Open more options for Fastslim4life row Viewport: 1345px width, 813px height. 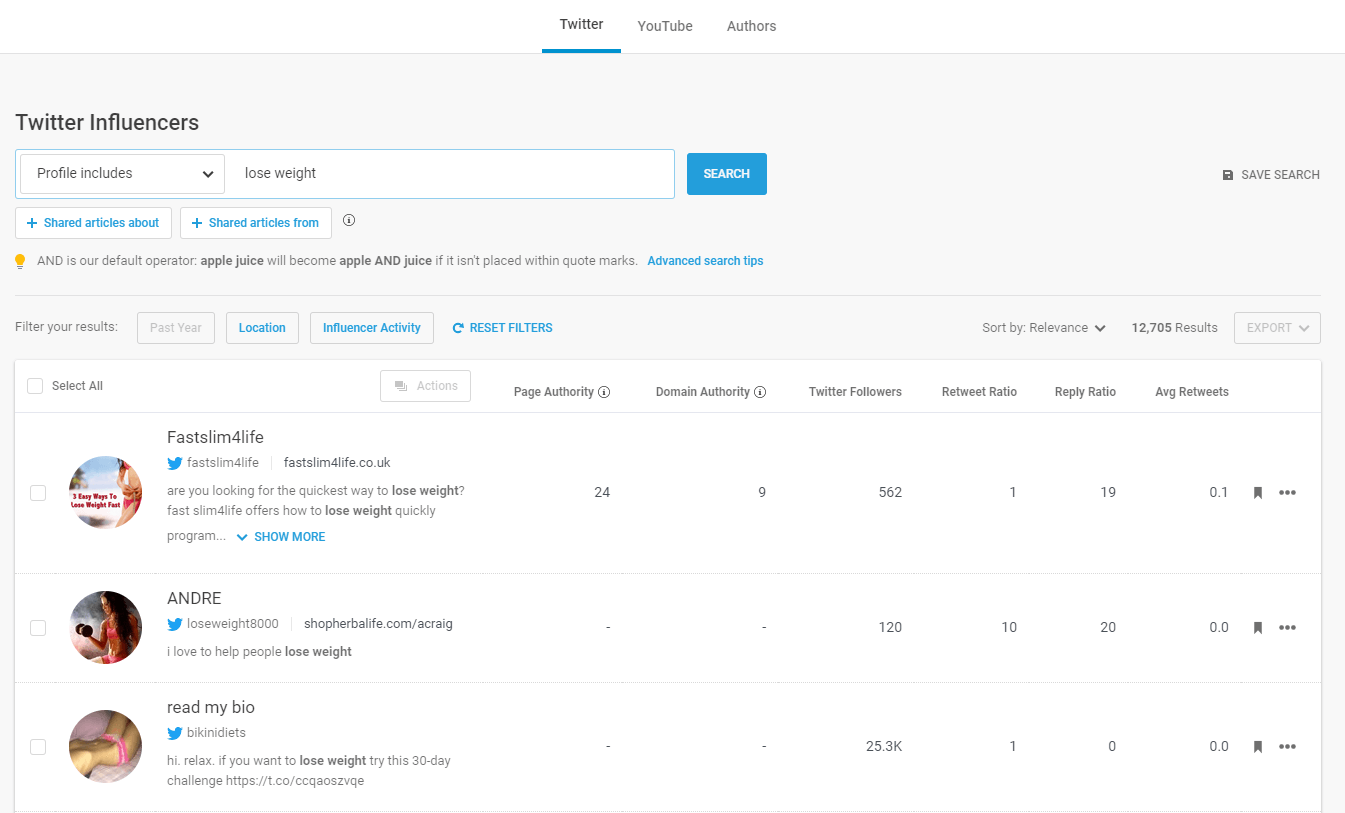1287,492
